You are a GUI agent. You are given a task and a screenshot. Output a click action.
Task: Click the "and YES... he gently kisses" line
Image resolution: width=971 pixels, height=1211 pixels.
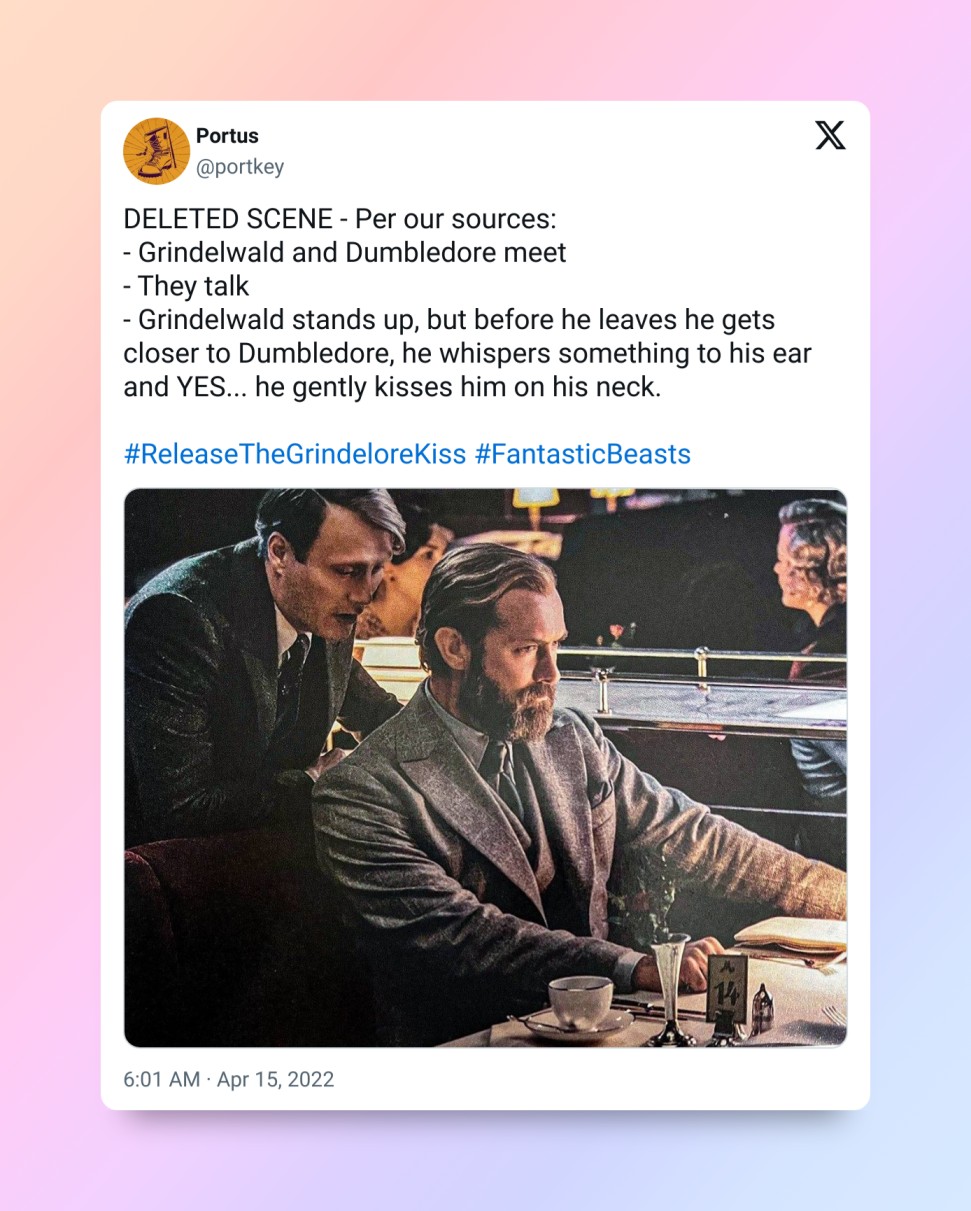(392, 387)
